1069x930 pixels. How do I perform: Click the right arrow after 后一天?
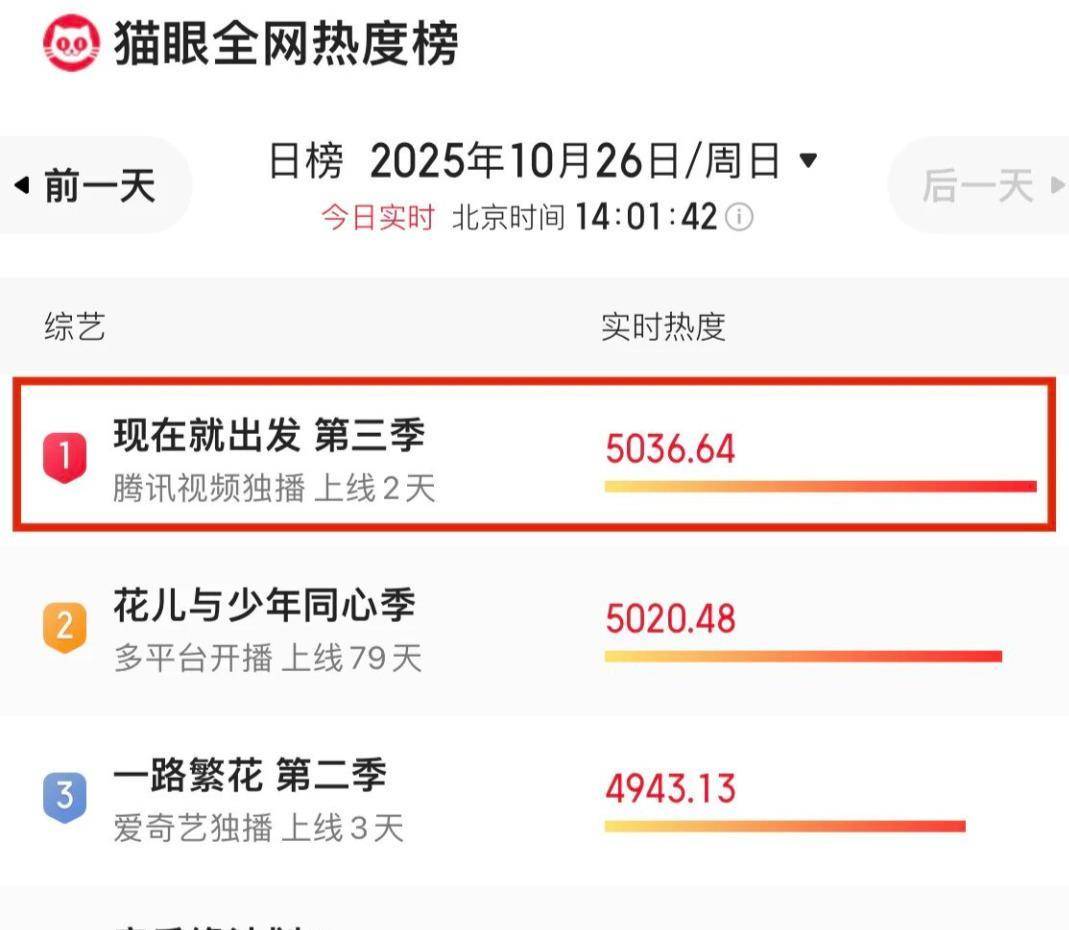(x=1056, y=185)
